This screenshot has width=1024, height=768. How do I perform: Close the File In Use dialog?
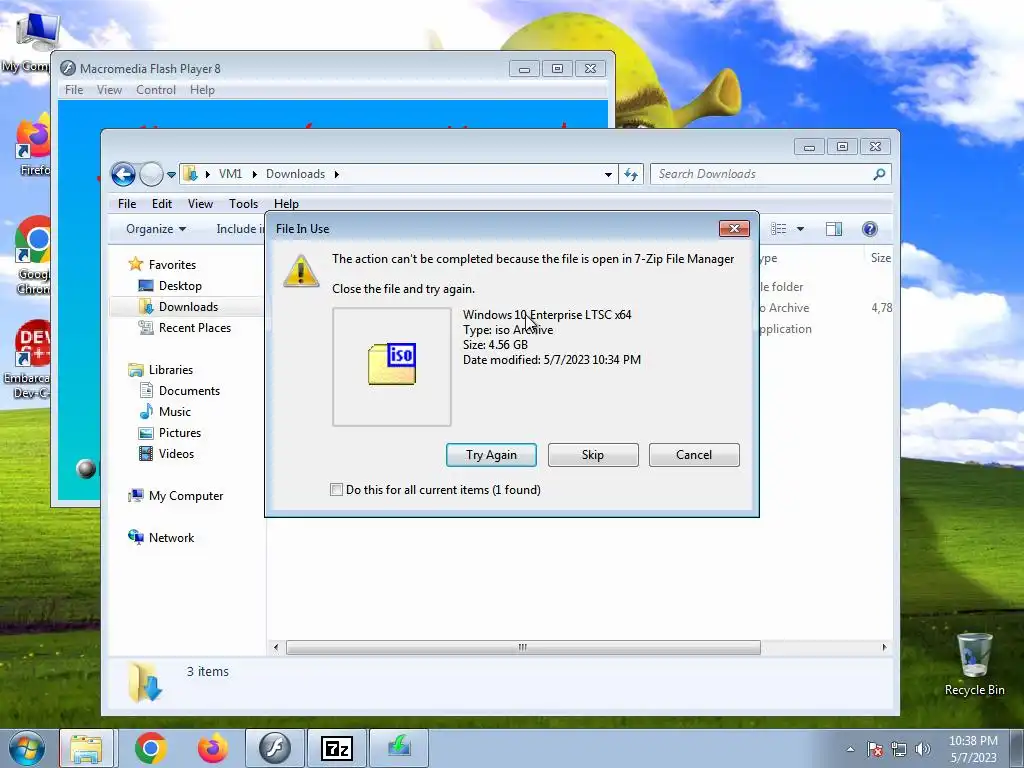pyautogui.click(x=734, y=229)
